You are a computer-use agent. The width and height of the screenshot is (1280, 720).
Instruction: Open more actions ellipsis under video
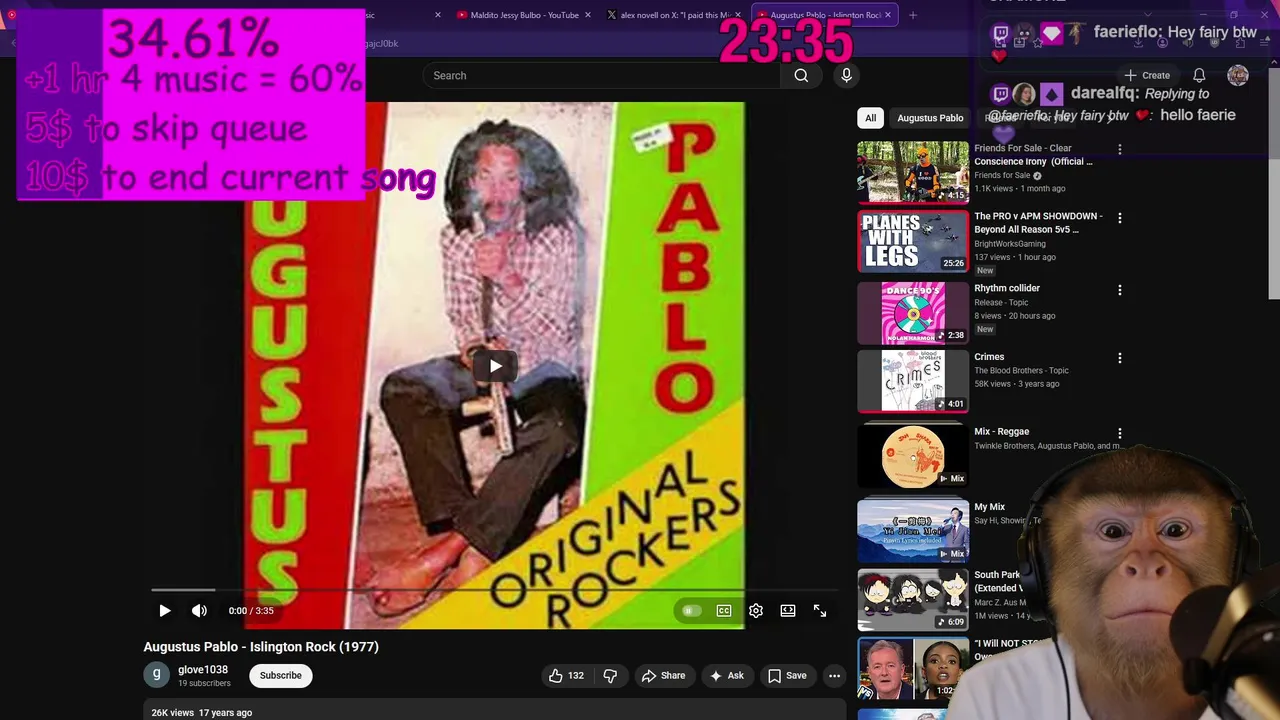tap(834, 676)
